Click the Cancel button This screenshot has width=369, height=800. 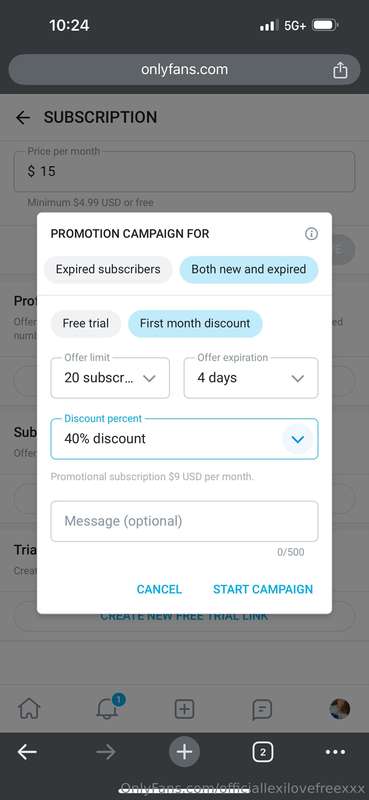click(159, 589)
